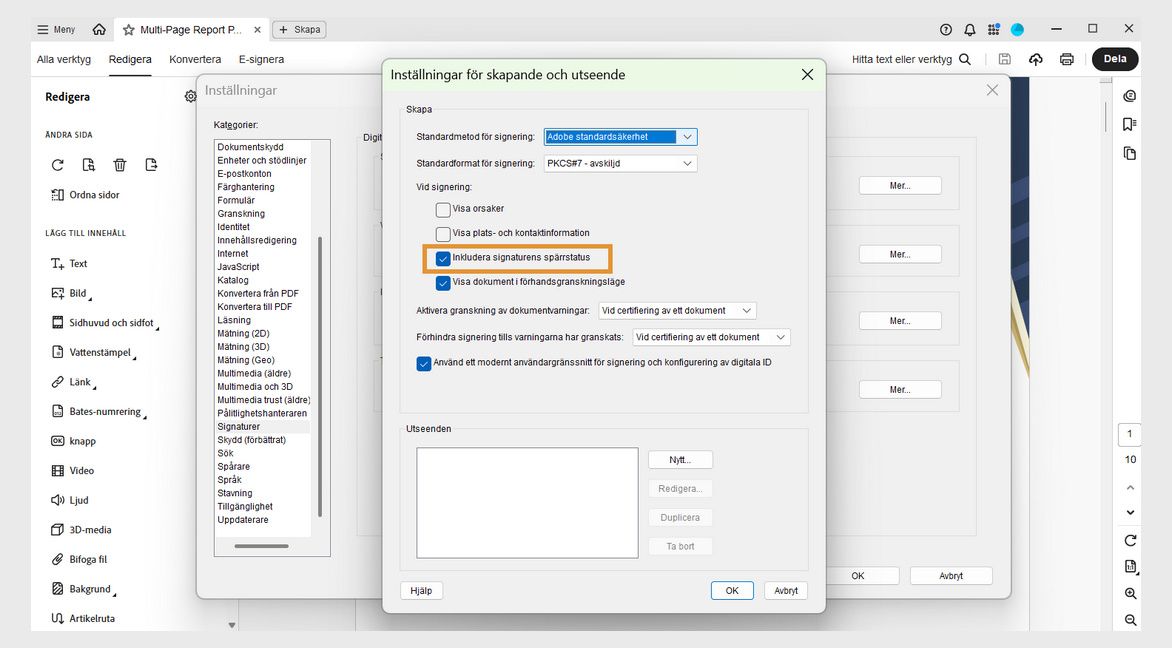Click the Kategorier list vertical scrollbar
The width and height of the screenshot is (1172, 648).
(320, 377)
